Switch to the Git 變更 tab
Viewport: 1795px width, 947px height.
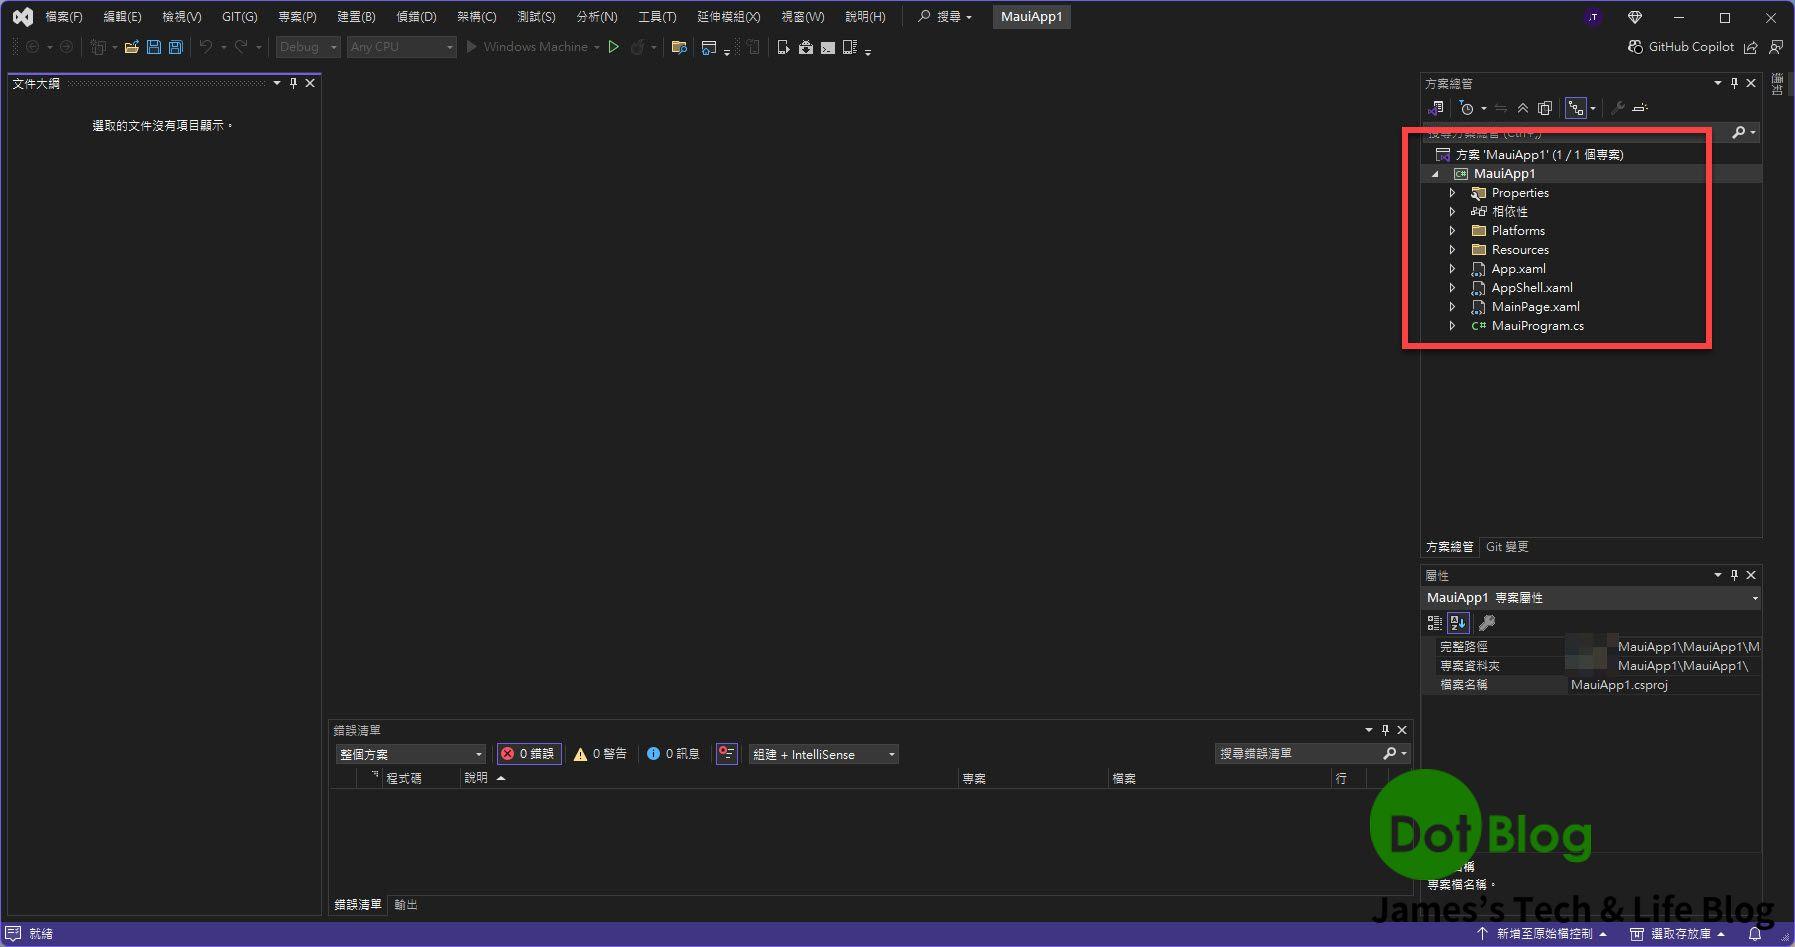[1508, 546]
